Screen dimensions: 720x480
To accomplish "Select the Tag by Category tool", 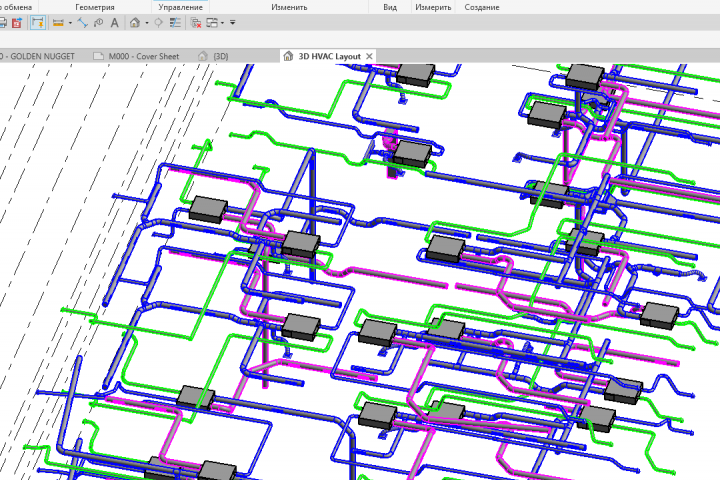I will 98,23.
